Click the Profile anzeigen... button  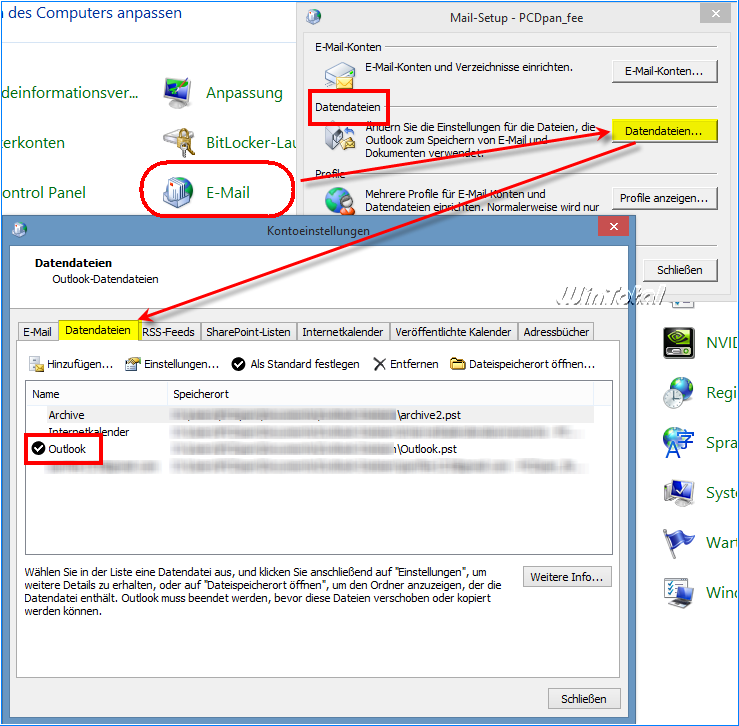point(665,198)
